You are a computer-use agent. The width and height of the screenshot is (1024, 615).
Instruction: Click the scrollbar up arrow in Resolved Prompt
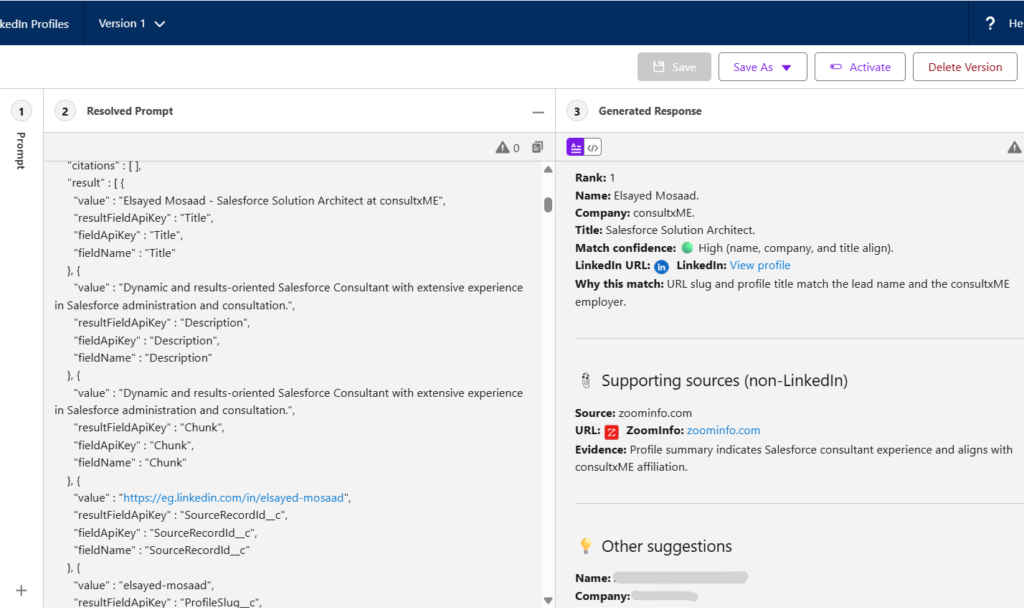(x=548, y=169)
